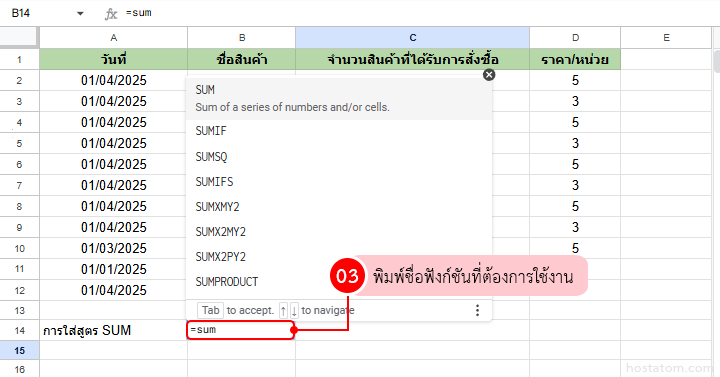The width and height of the screenshot is (720, 377).
Task: Click header cell วันที่
Action: click(113, 60)
